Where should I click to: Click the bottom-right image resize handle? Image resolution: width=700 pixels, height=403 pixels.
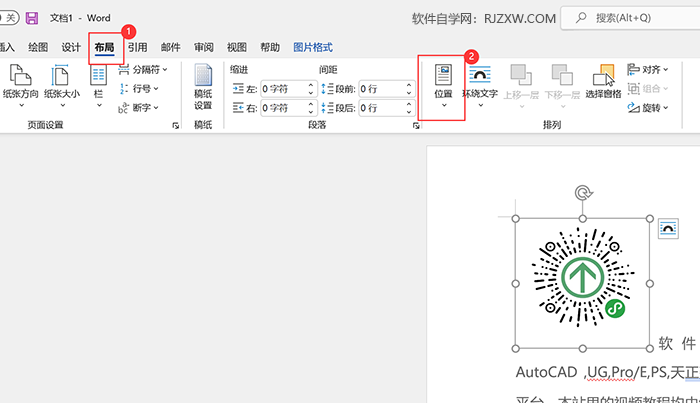(x=650, y=348)
